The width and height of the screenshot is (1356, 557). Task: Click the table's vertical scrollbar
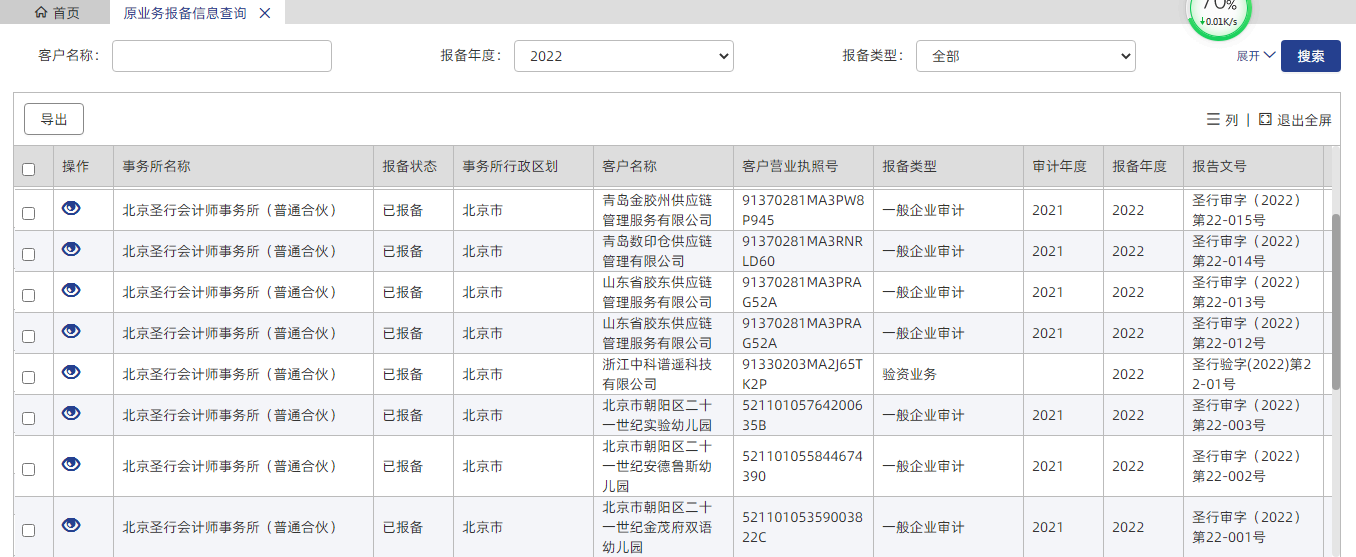(1336, 300)
